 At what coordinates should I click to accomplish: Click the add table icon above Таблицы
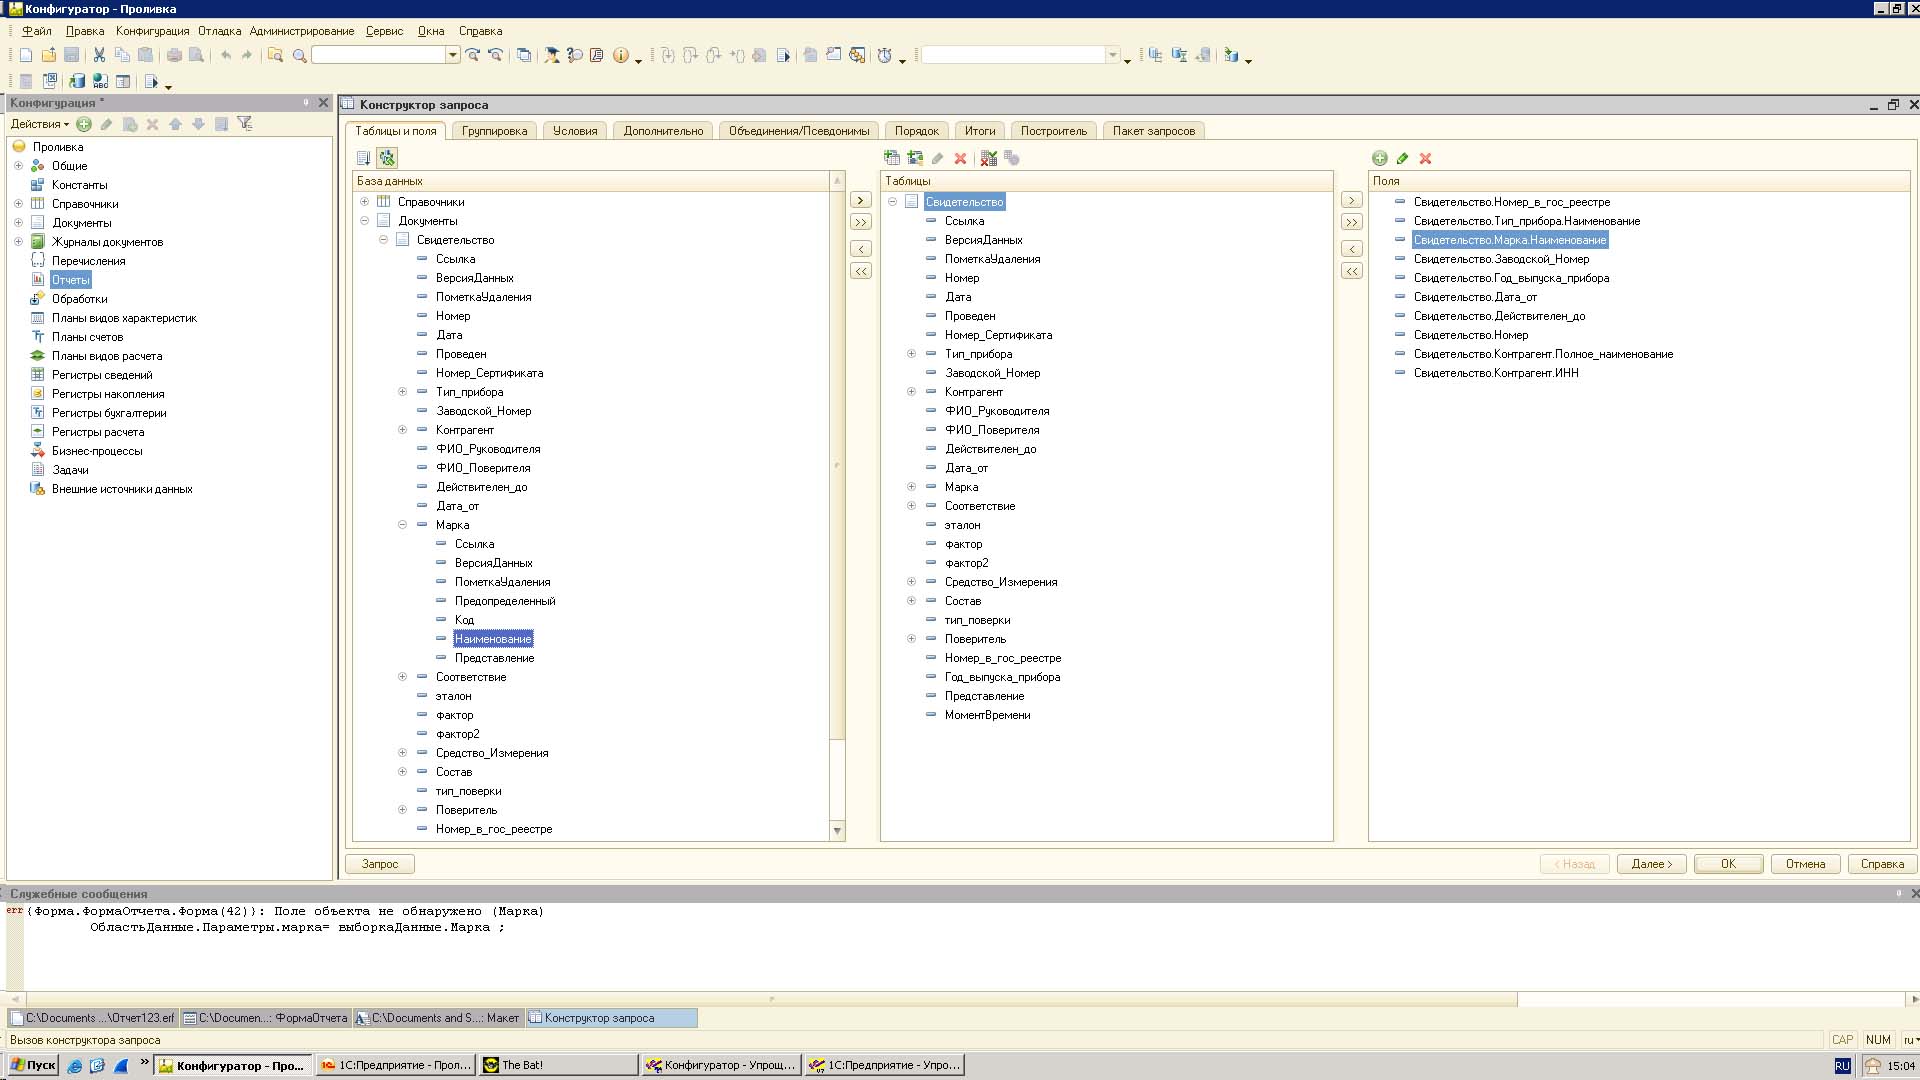pyautogui.click(x=892, y=158)
